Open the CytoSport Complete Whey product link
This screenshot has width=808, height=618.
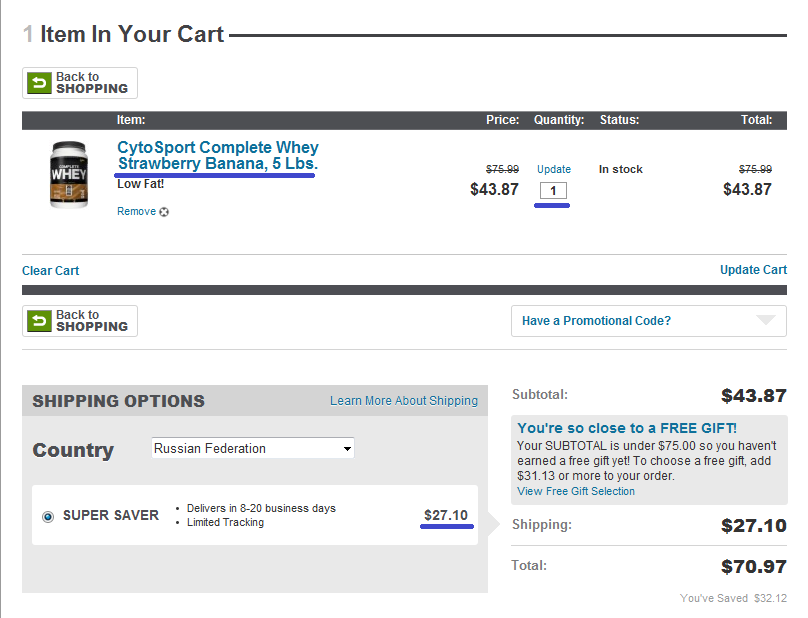[x=218, y=155]
